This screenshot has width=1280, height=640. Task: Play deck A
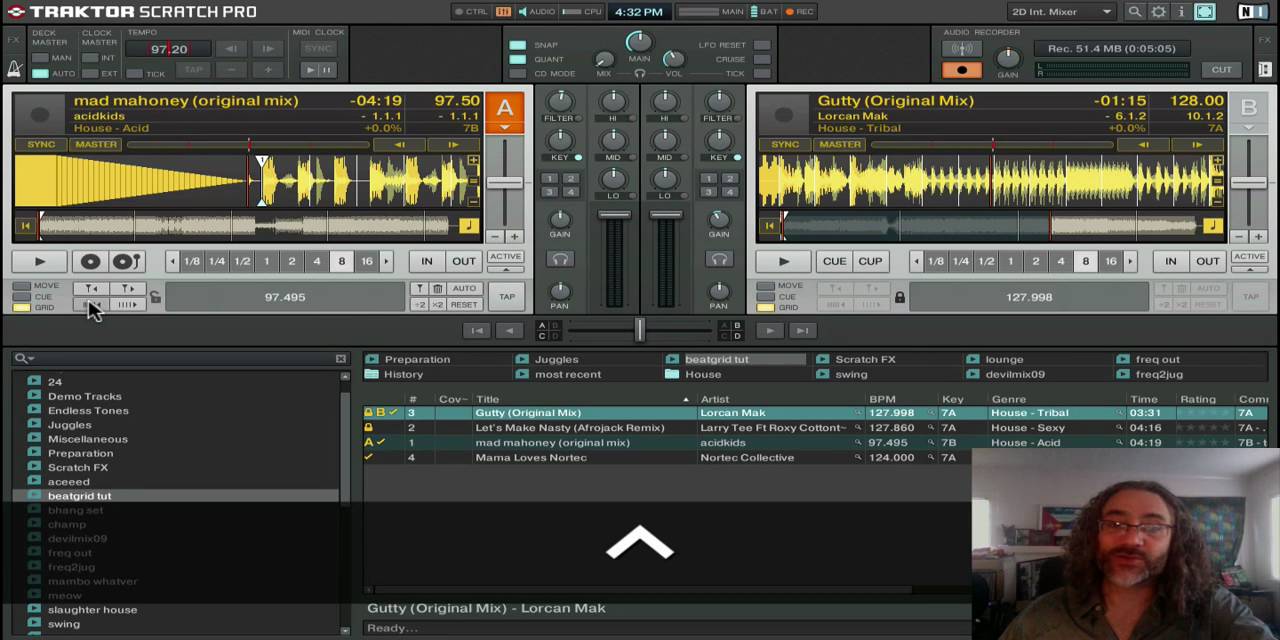point(40,262)
